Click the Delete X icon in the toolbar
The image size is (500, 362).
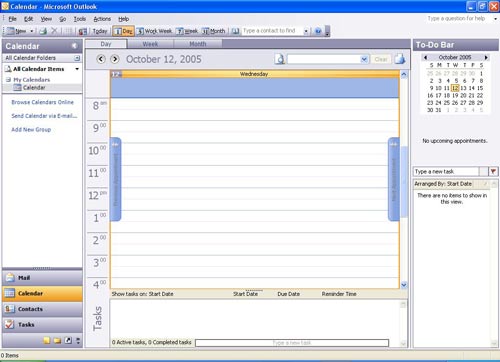pos(54,31)
